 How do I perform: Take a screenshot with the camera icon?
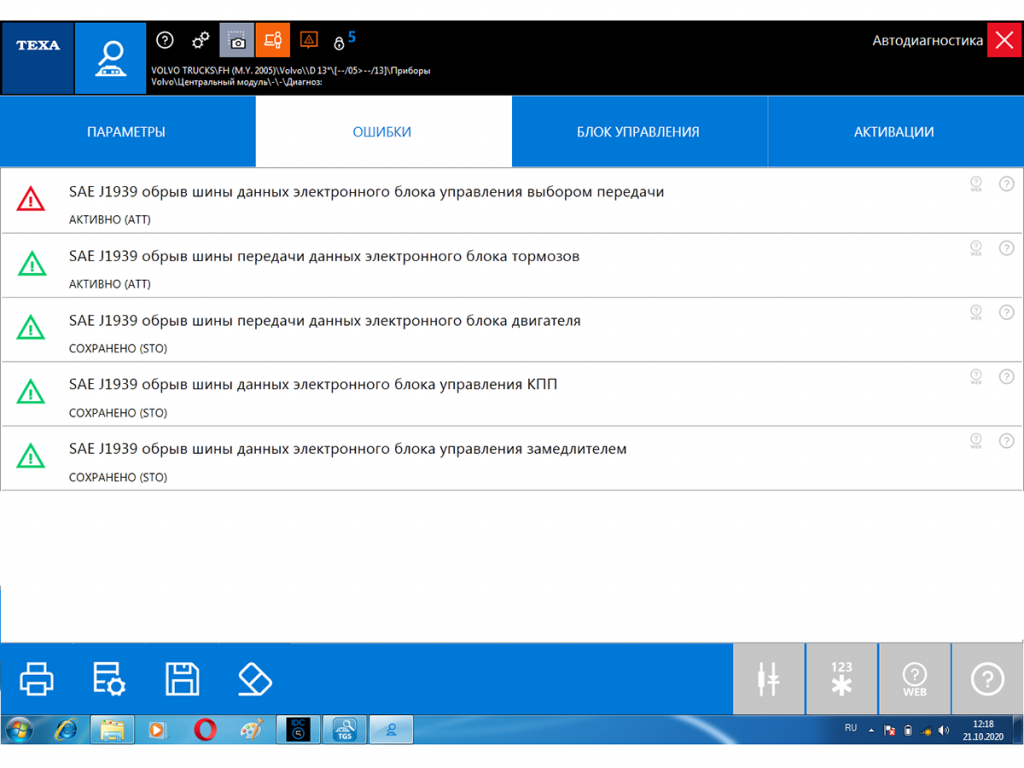[237, 41]
